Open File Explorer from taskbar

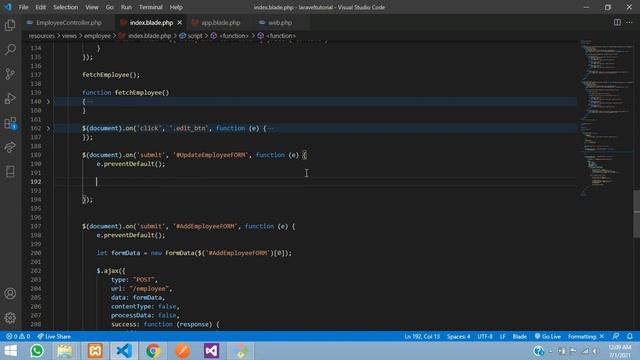65,351
